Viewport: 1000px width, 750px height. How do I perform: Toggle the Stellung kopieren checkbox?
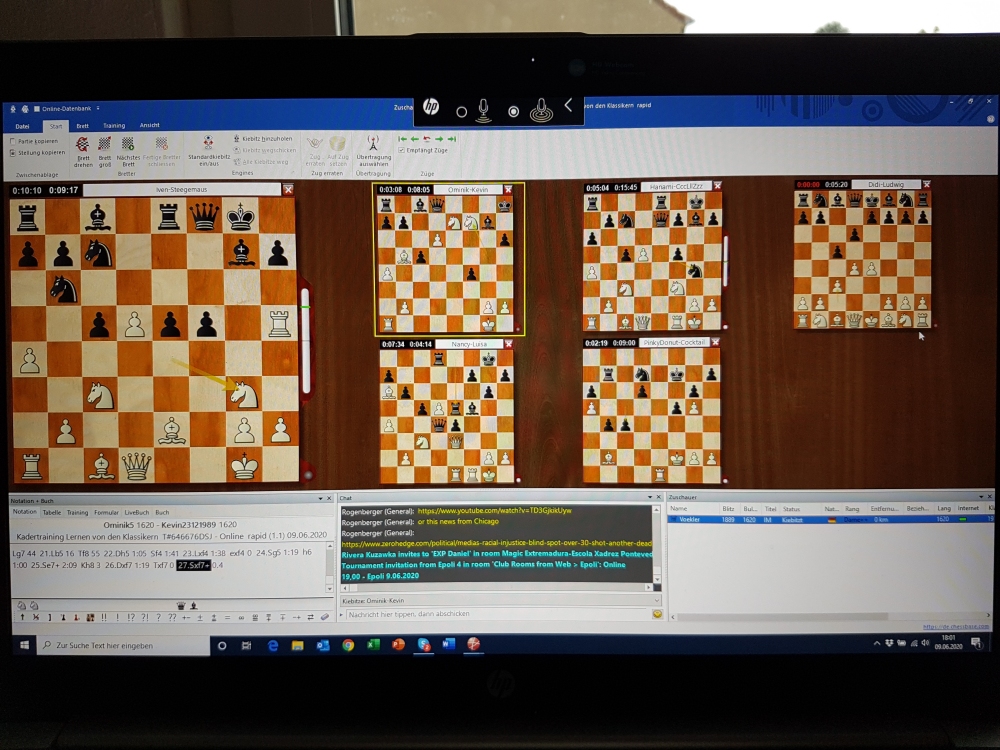click(x=13, y=152)
